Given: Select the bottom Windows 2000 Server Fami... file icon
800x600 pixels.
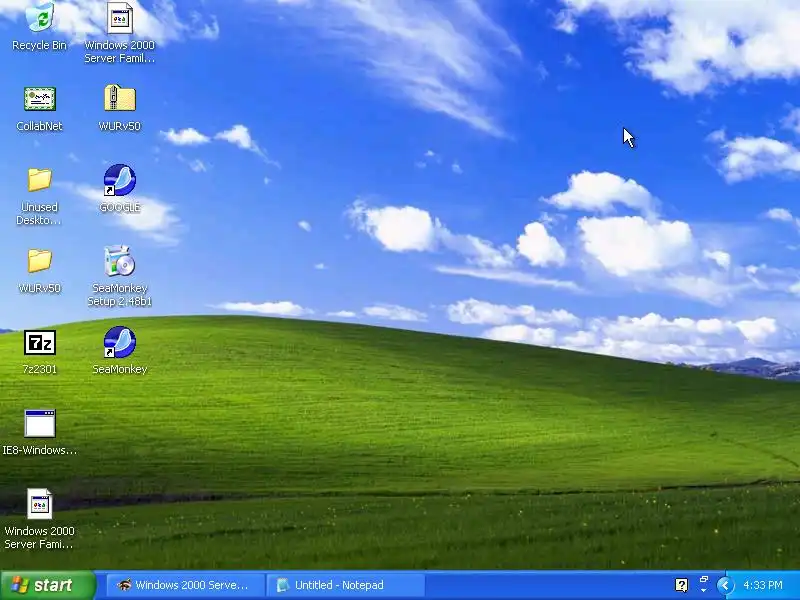Looking at the screenshot, I should click(40, 504).
